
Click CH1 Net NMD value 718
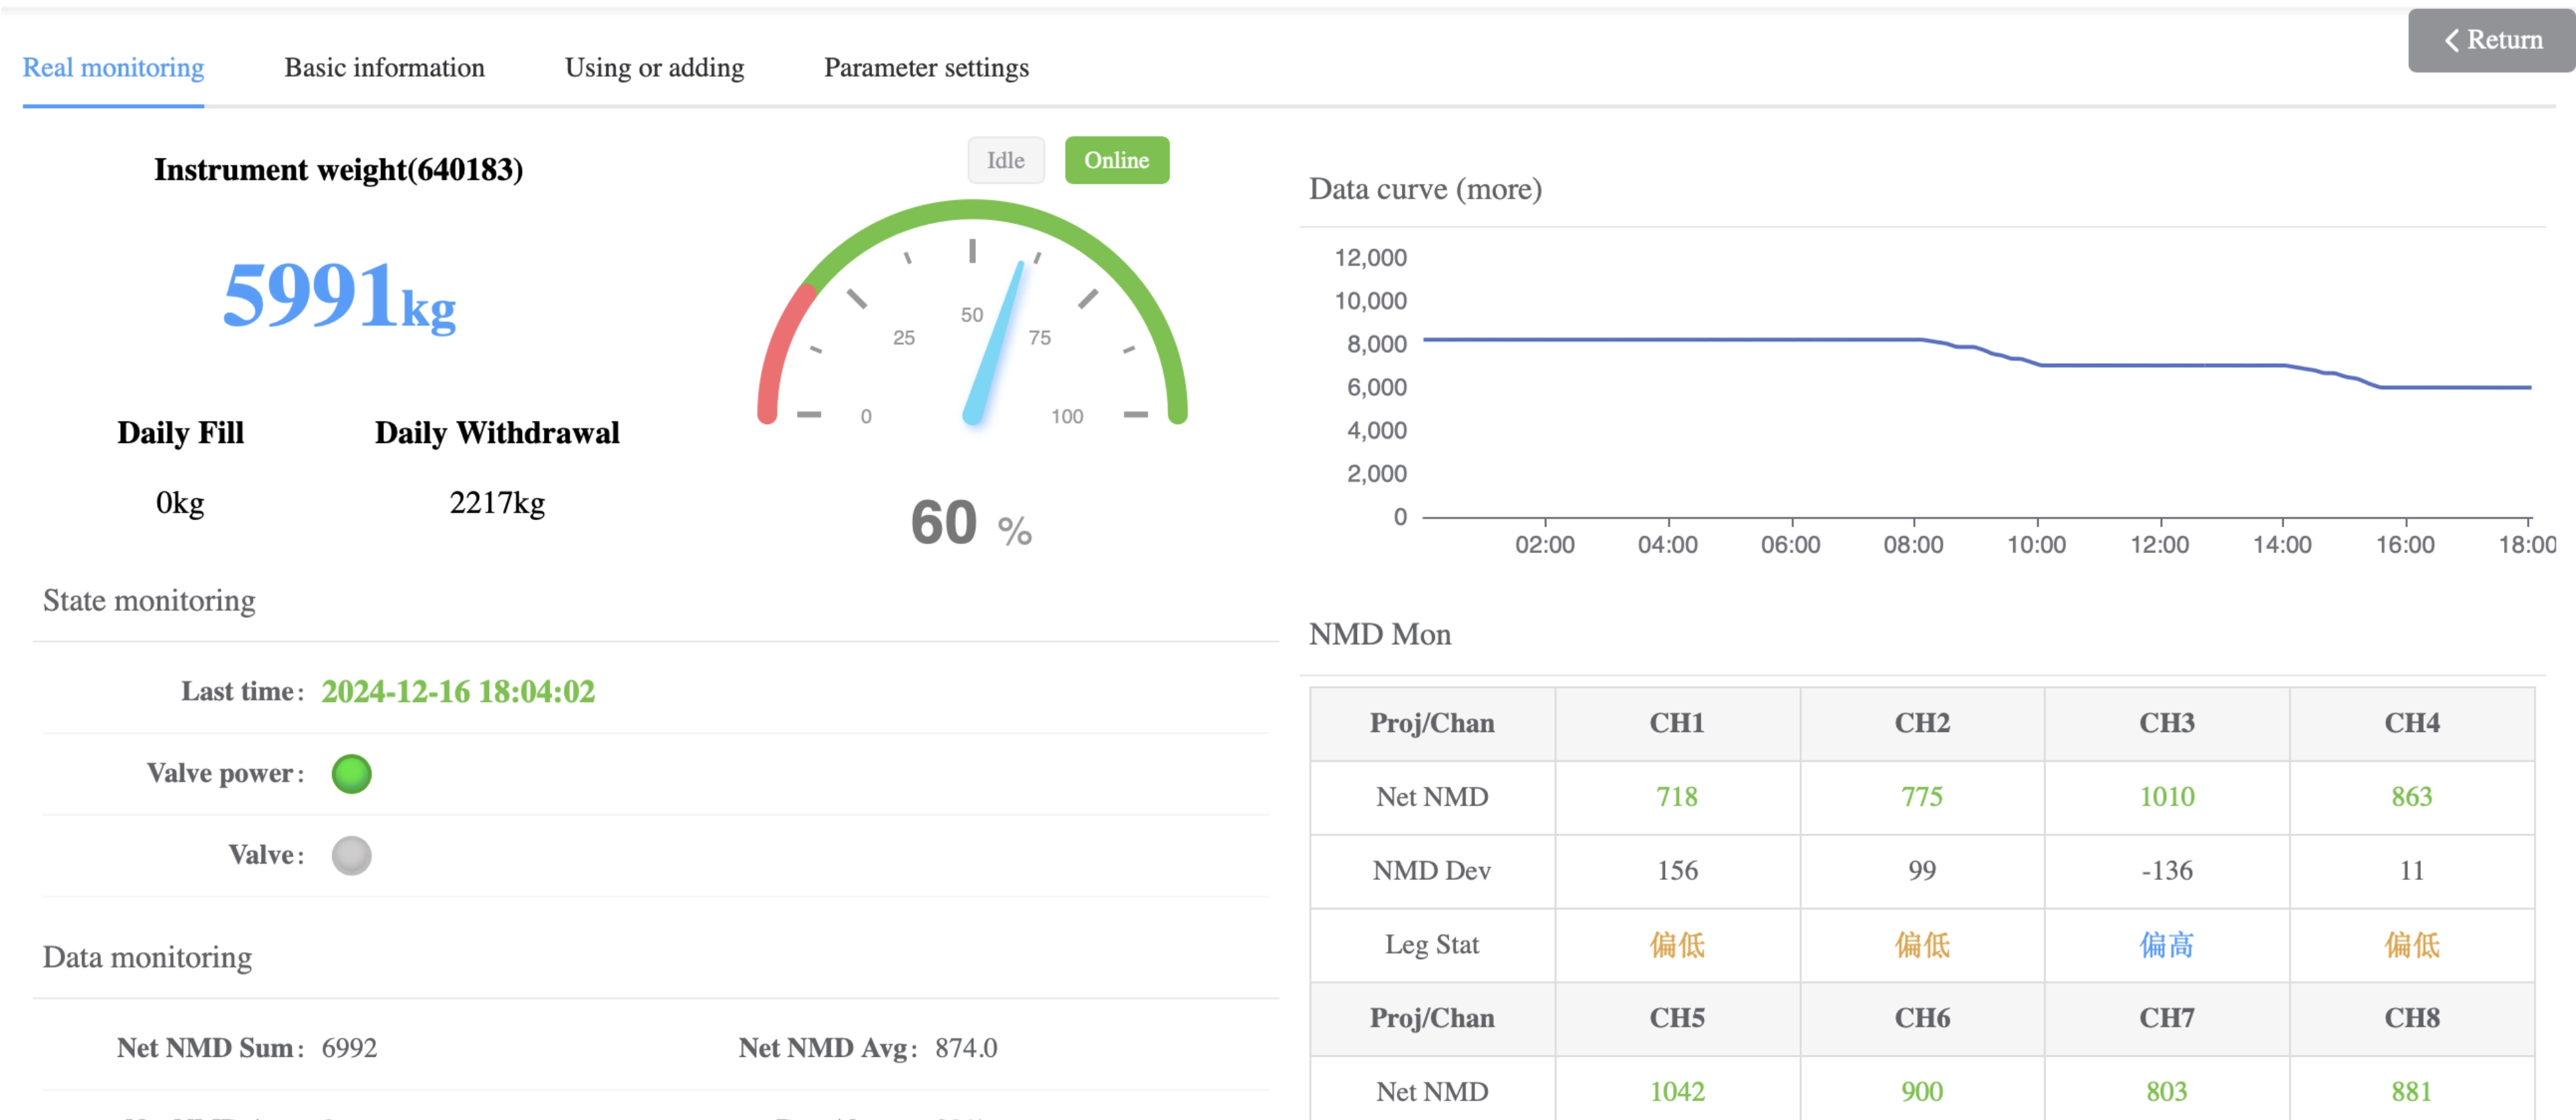[1677, 796]
